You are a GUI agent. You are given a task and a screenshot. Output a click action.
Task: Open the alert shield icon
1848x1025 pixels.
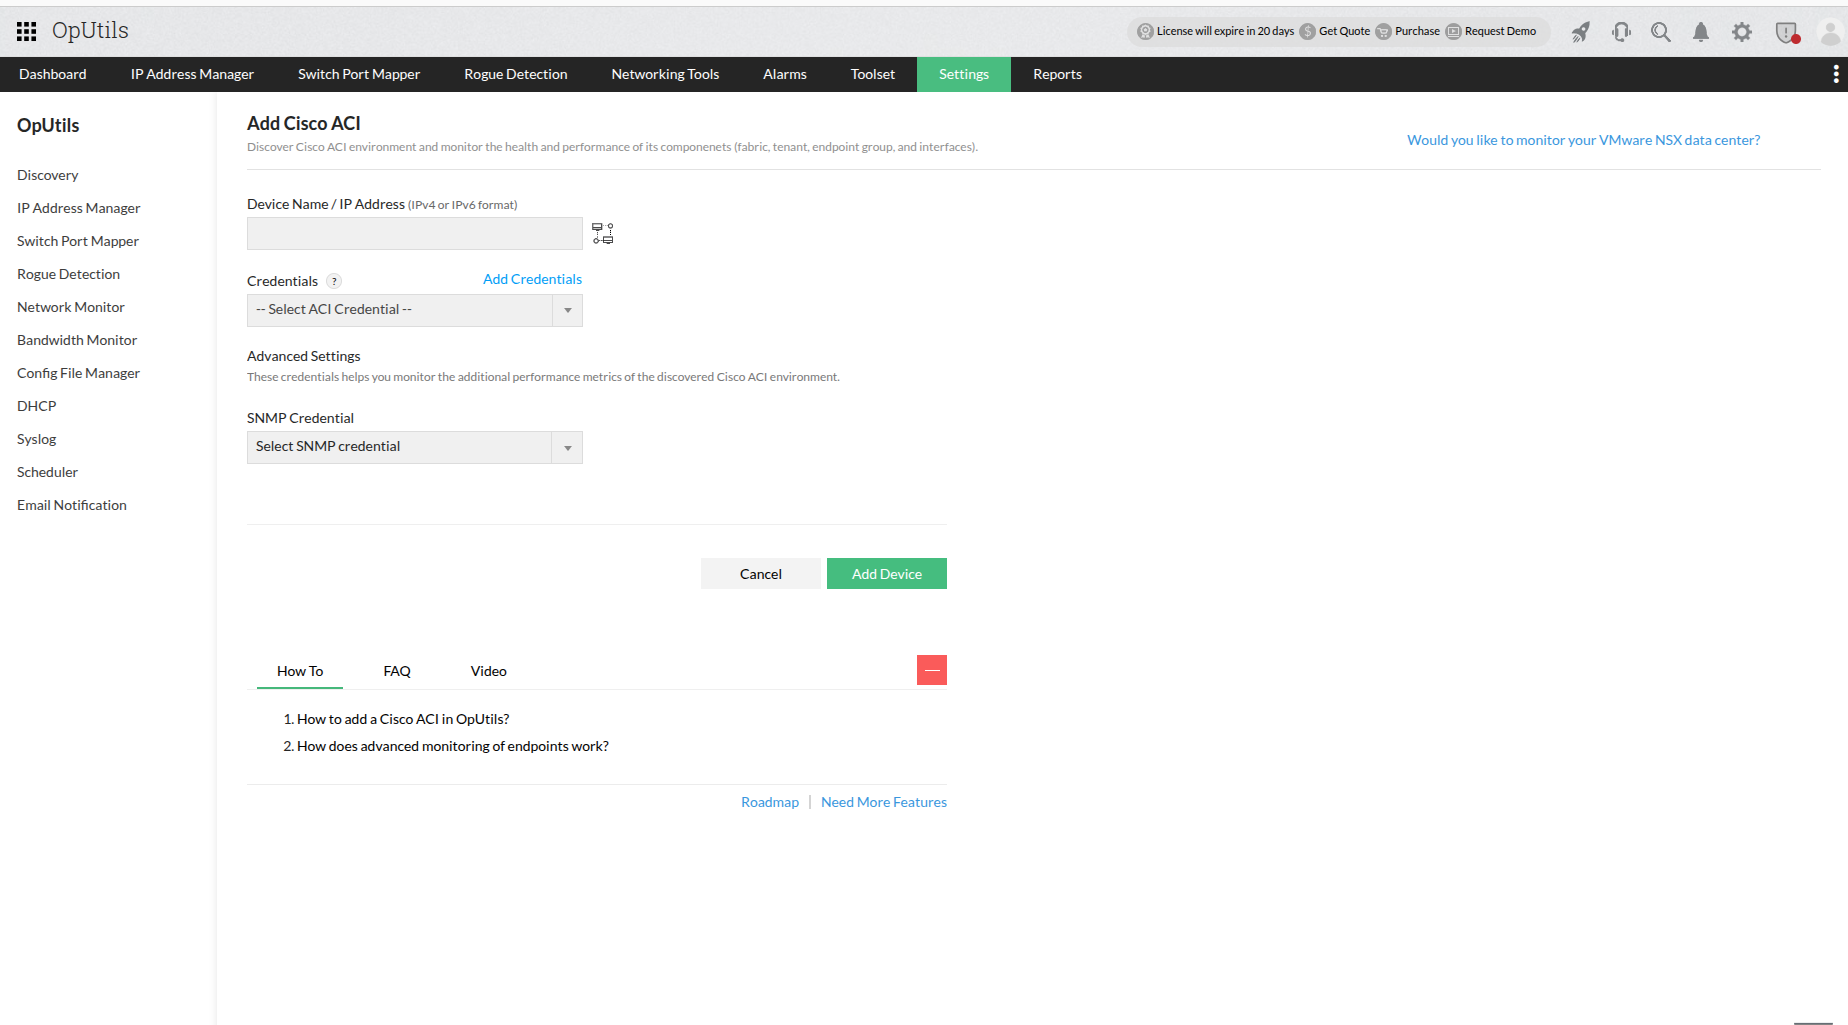(1787, 33)
